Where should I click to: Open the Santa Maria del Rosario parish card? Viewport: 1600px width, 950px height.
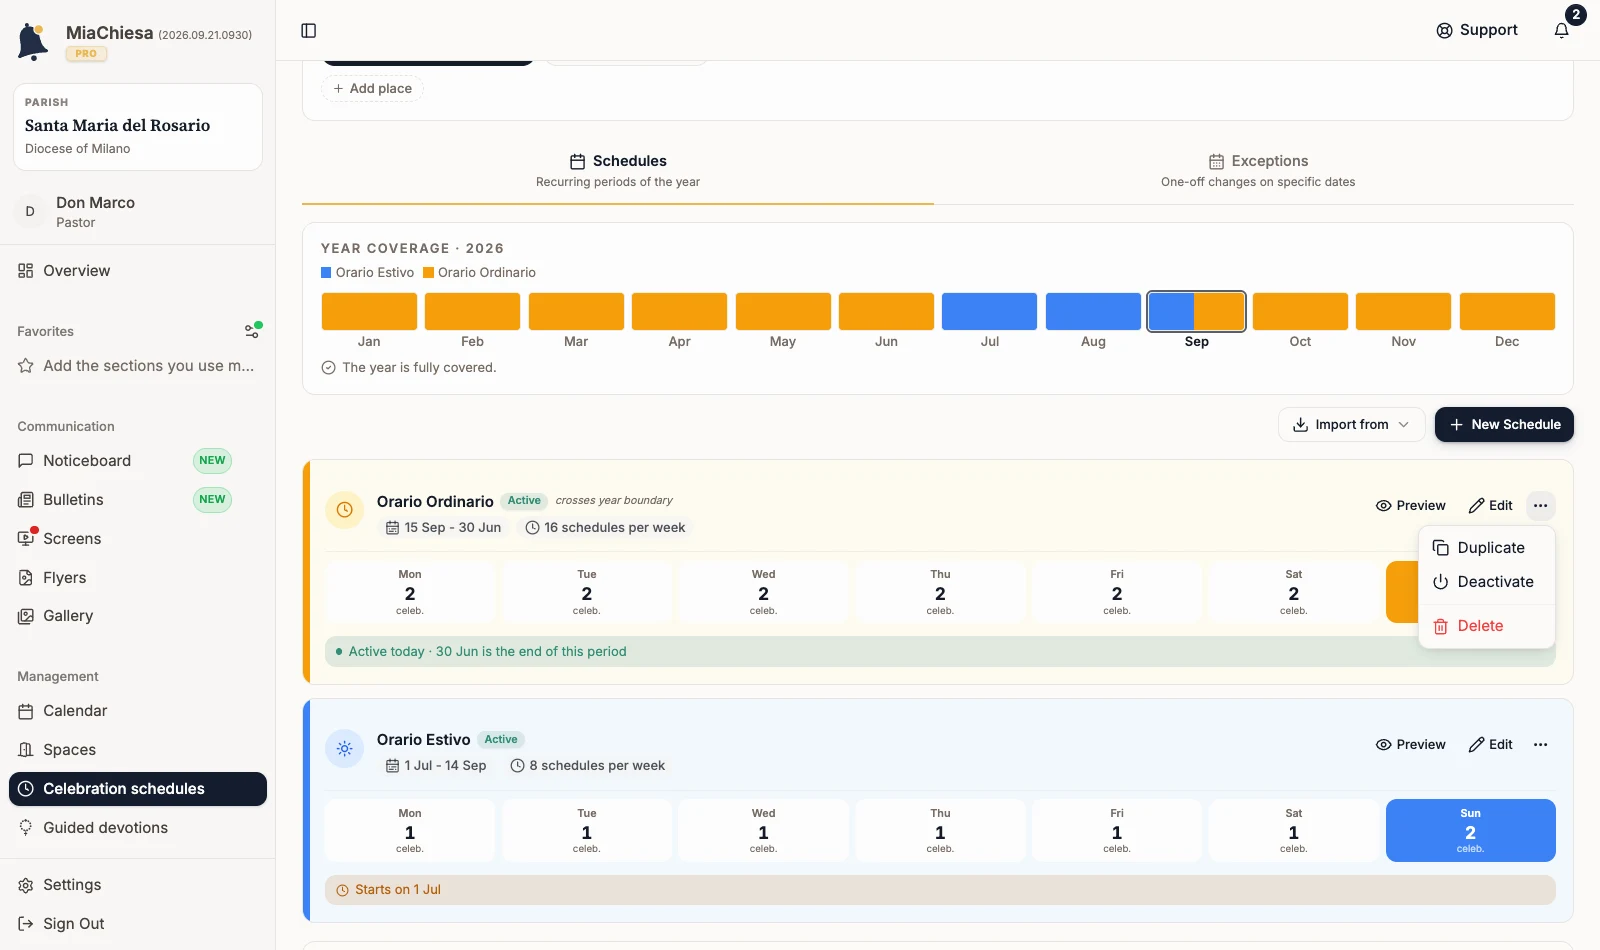(138, 127)
